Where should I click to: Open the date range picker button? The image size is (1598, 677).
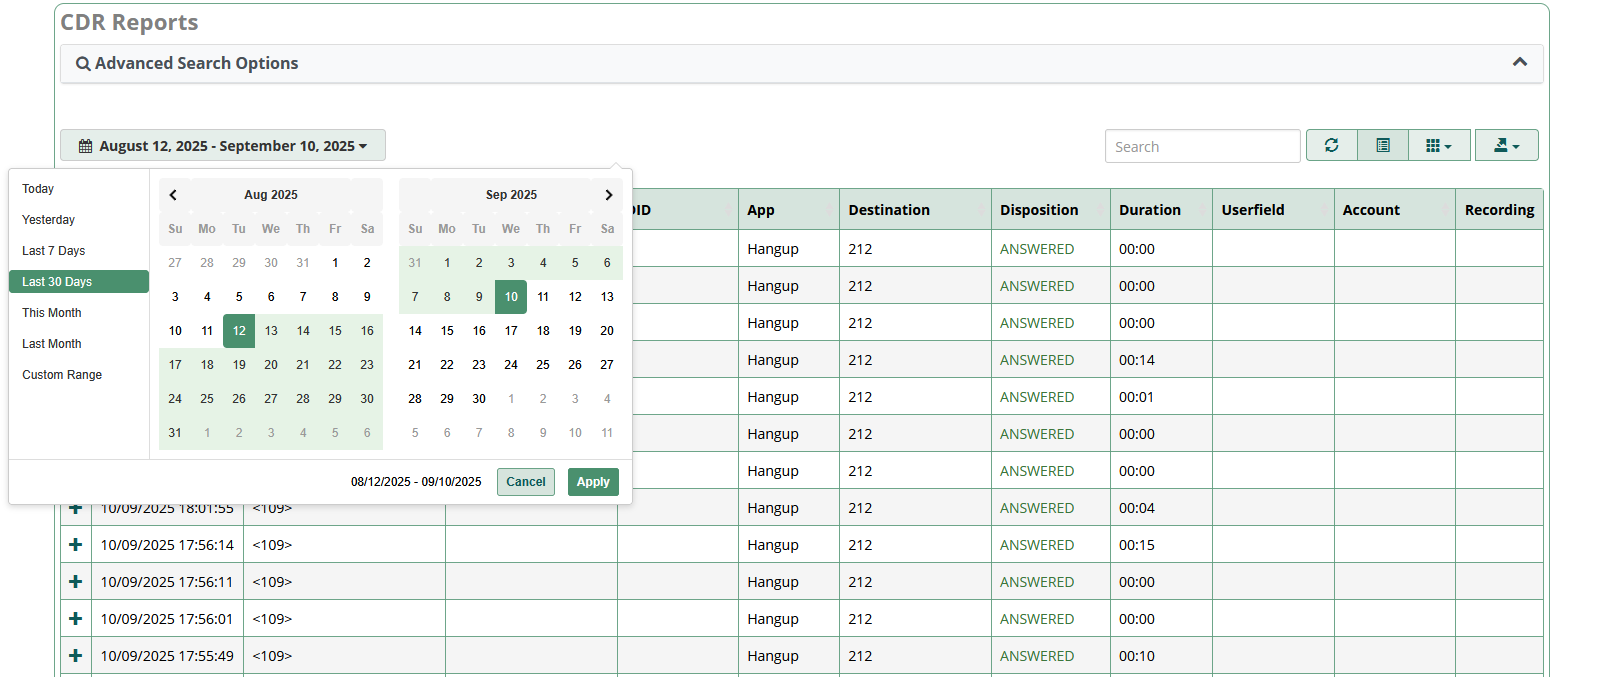tap(223, 146)
